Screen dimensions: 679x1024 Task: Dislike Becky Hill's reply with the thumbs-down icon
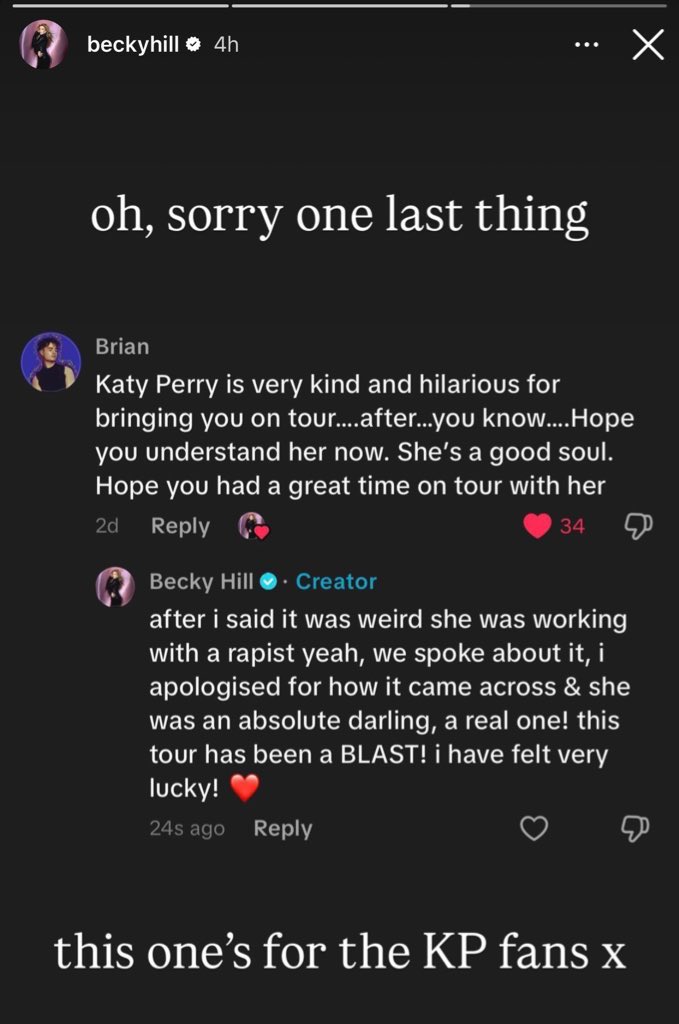click(637, 828)
